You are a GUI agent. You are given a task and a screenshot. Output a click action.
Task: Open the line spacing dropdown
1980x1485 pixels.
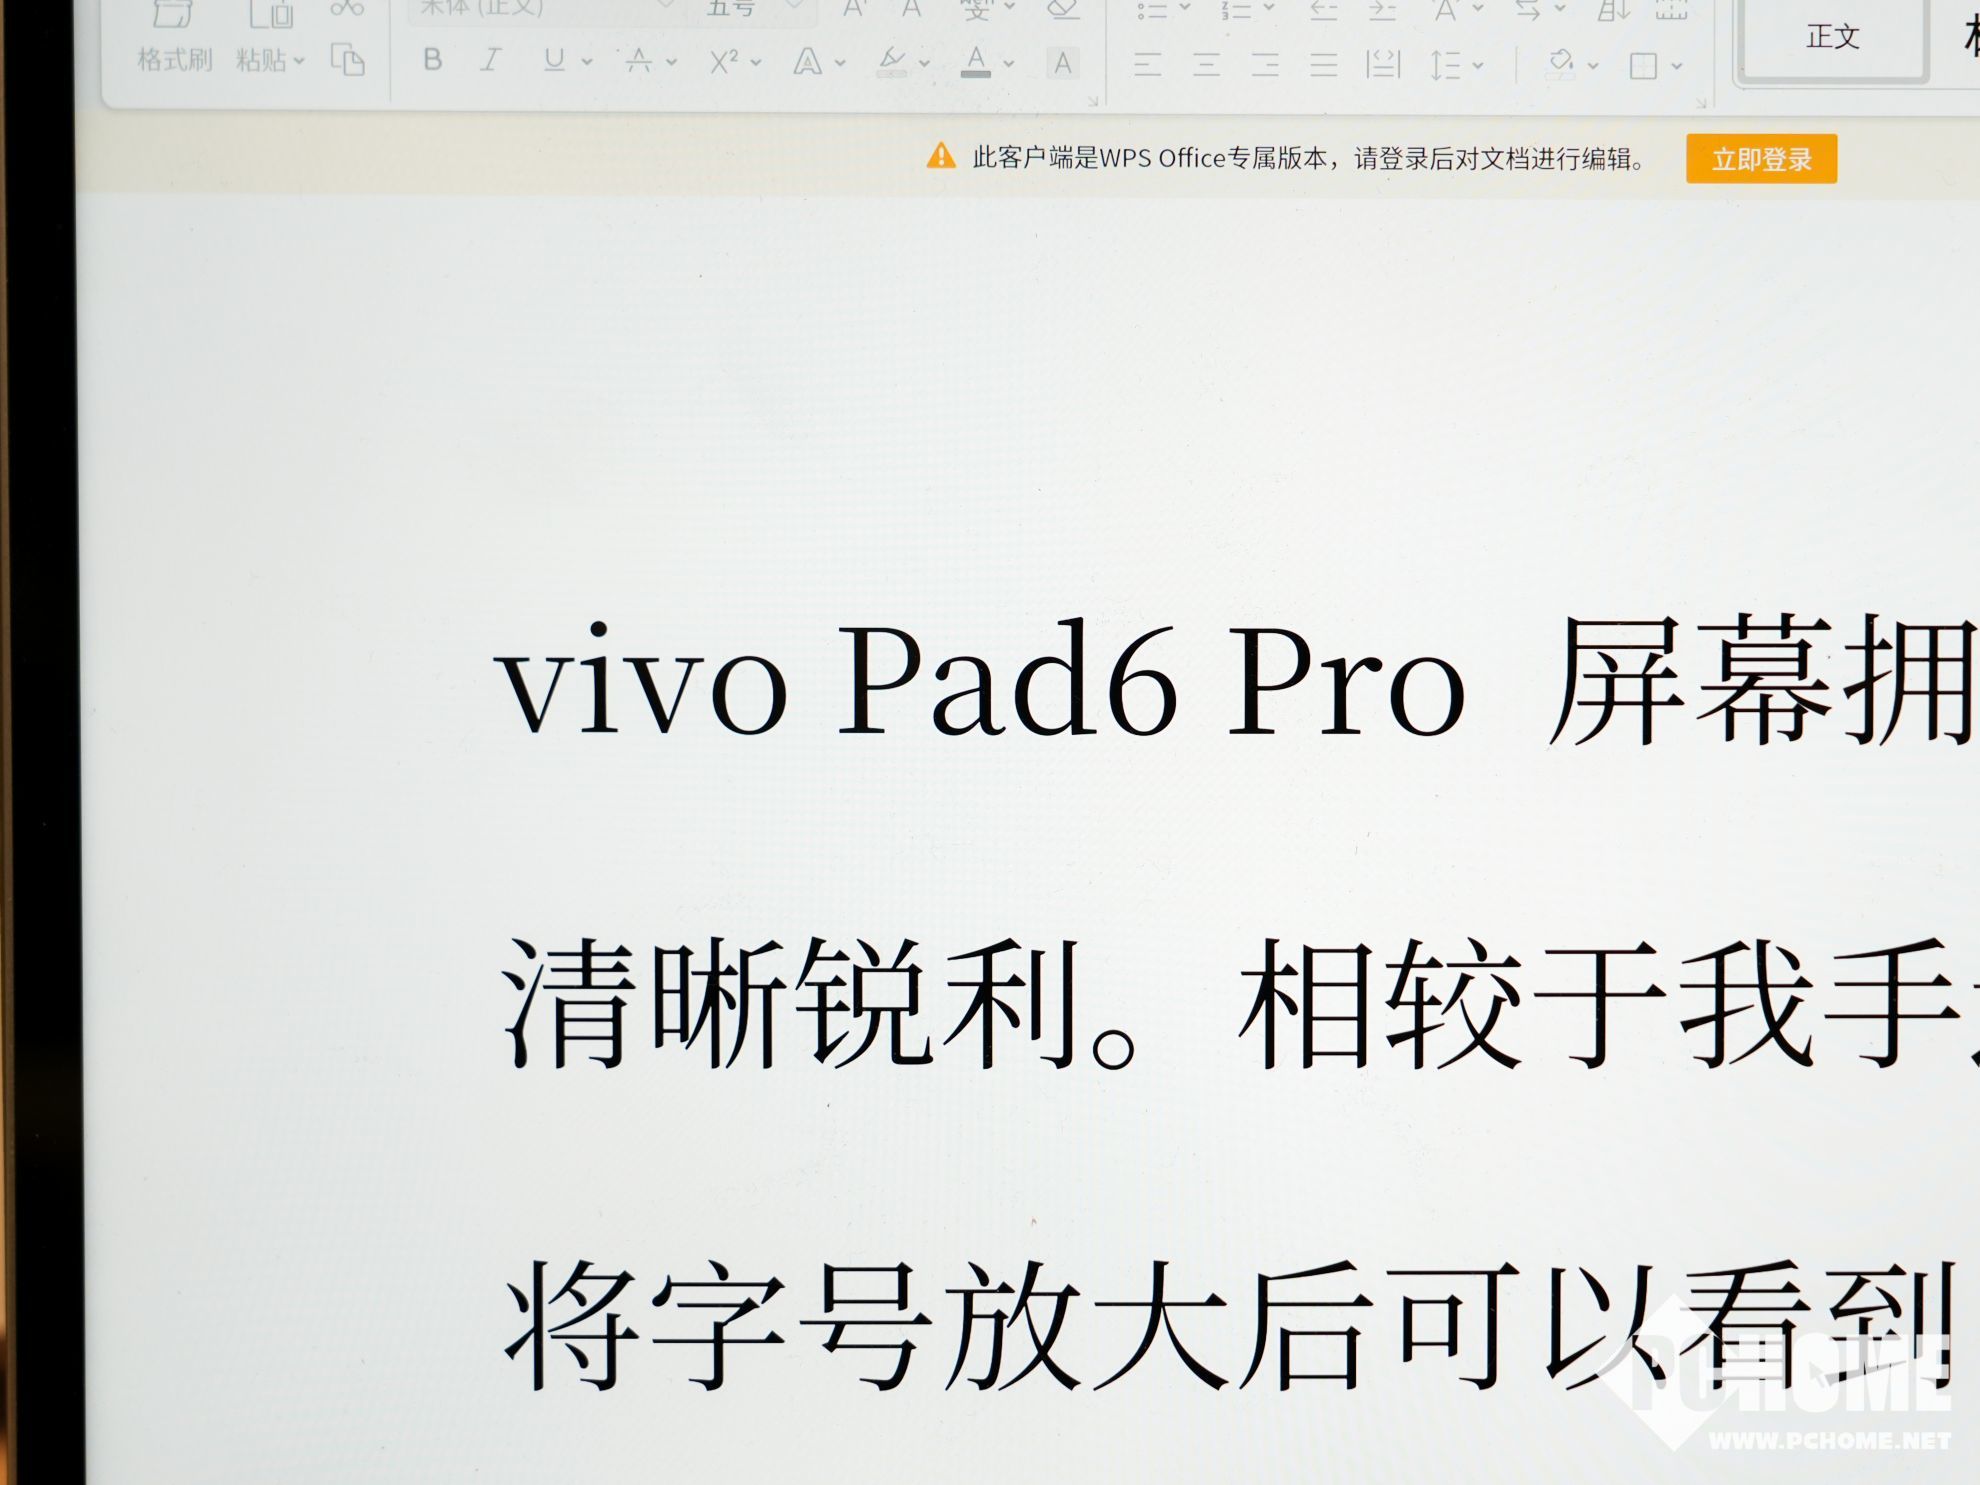[x=1478, y=67]
